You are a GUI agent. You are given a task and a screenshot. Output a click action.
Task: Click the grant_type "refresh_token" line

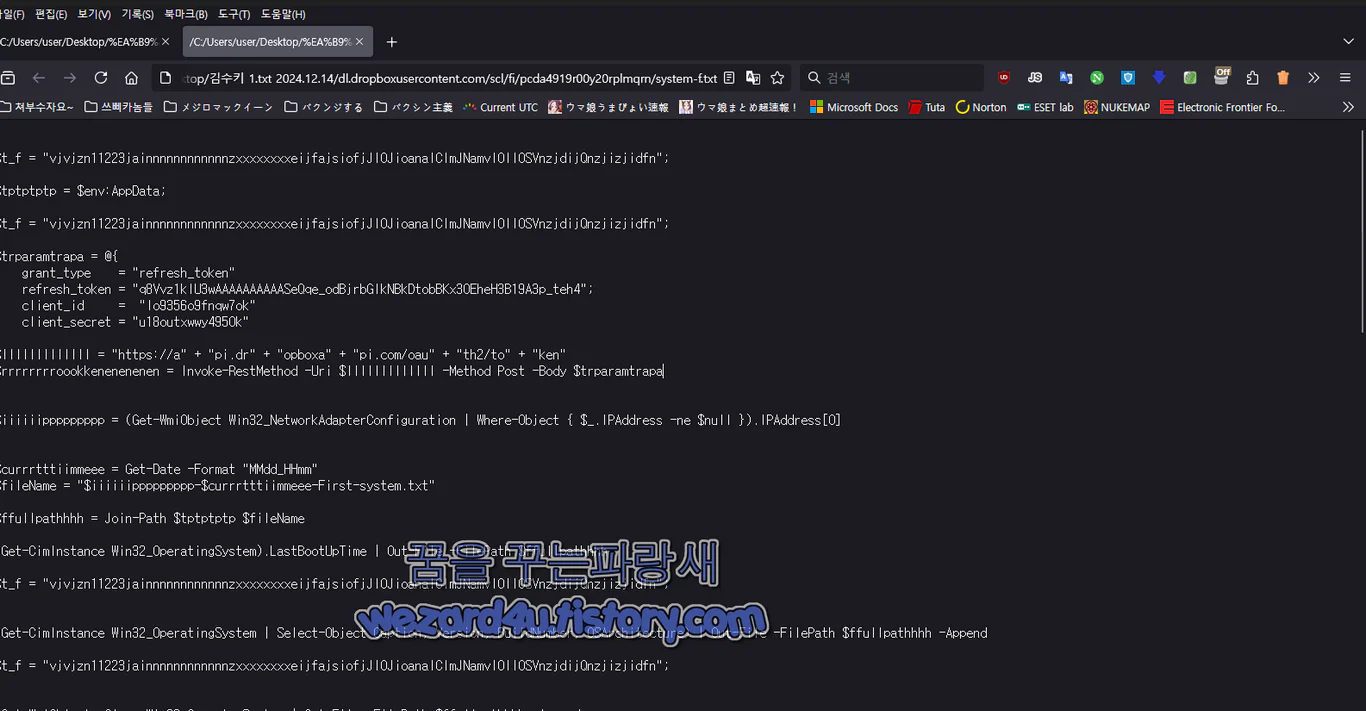click(127, 273)
